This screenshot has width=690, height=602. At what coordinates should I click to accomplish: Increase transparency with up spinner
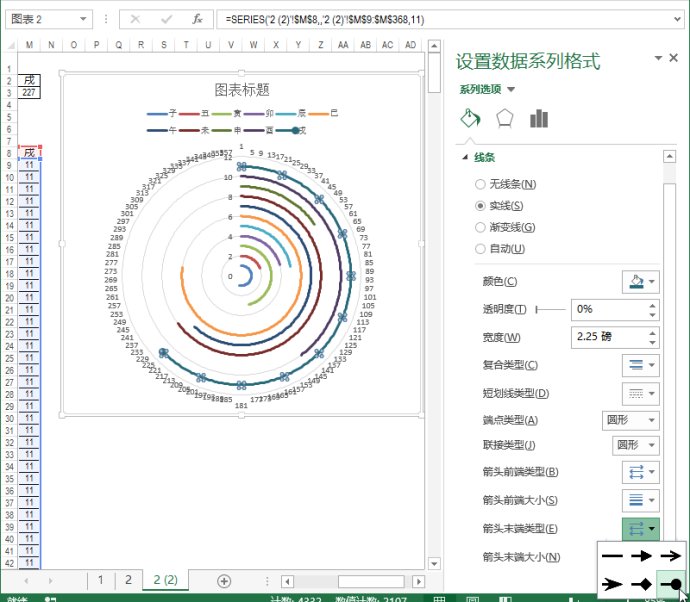652,305
